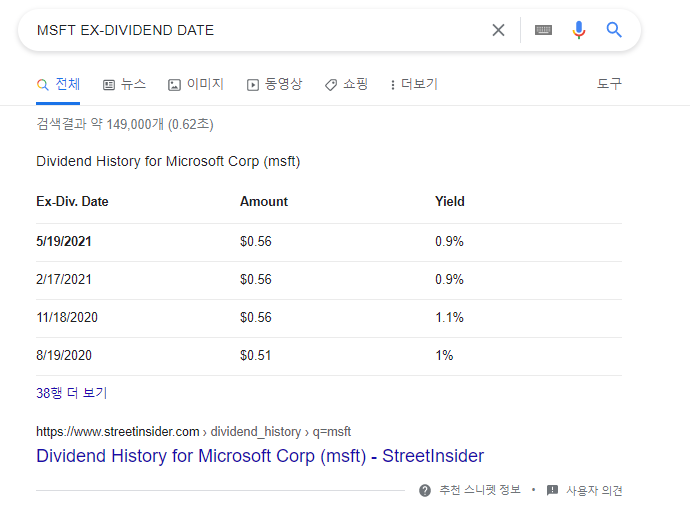
Task: Click the $0.56 amount in the 5/19/2021 row
Action: pyautogui.click(x=256, y=241)
